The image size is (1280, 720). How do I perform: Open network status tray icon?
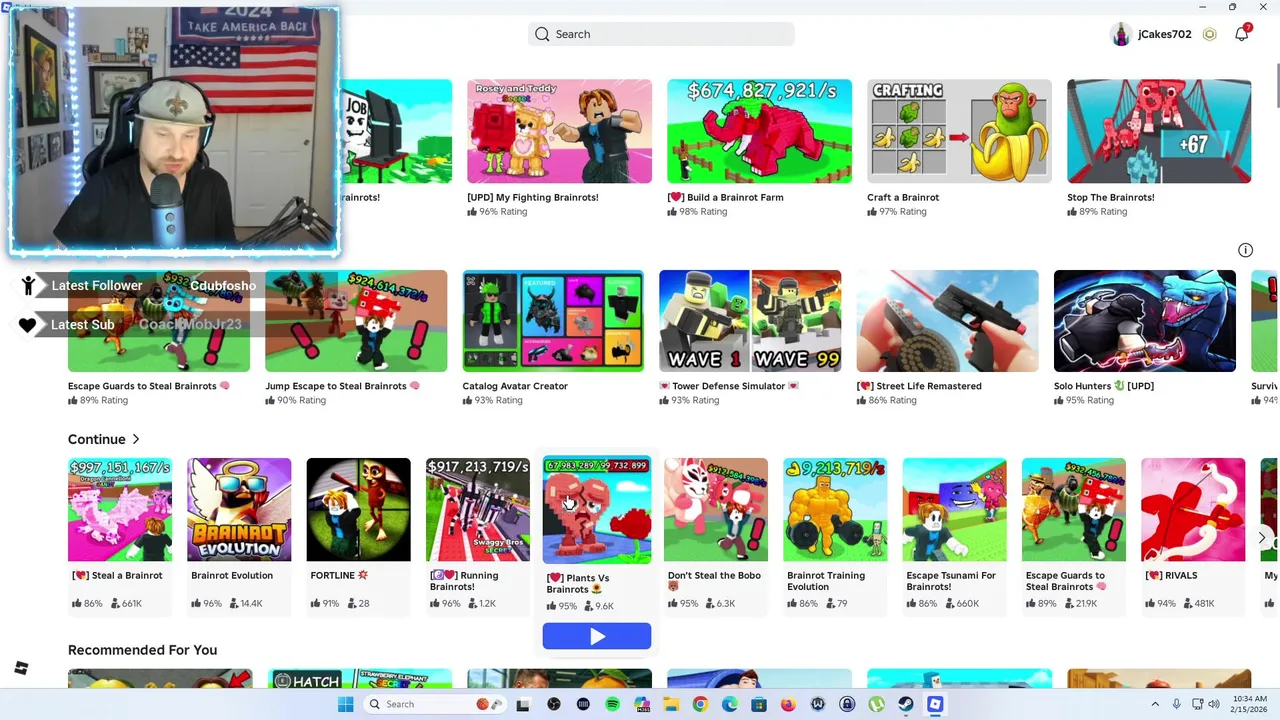pos(1197,704)
